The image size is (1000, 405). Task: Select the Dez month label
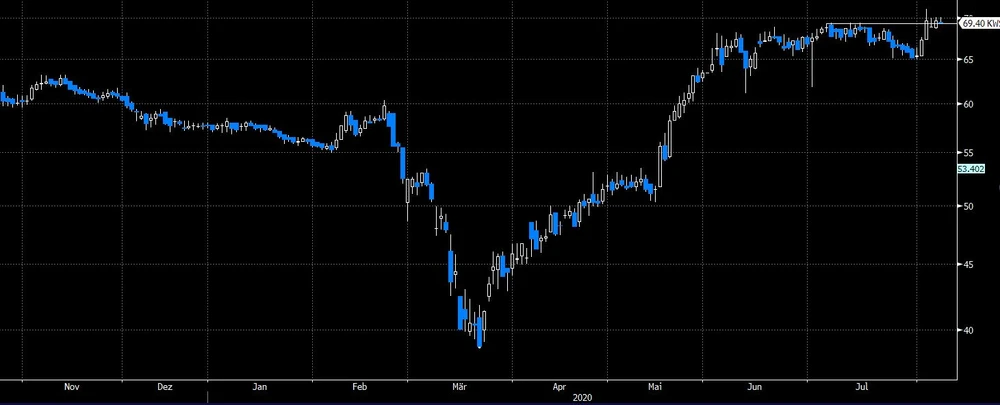pos(165,385)
